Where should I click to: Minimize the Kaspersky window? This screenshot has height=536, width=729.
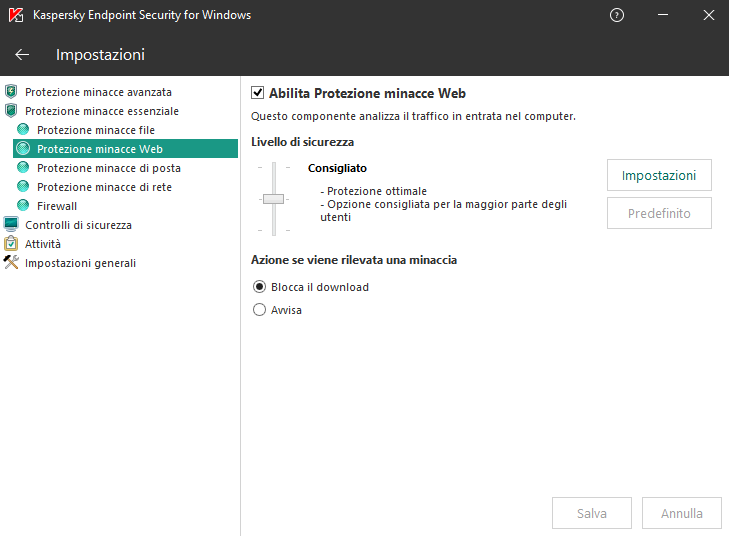point(663,15)
